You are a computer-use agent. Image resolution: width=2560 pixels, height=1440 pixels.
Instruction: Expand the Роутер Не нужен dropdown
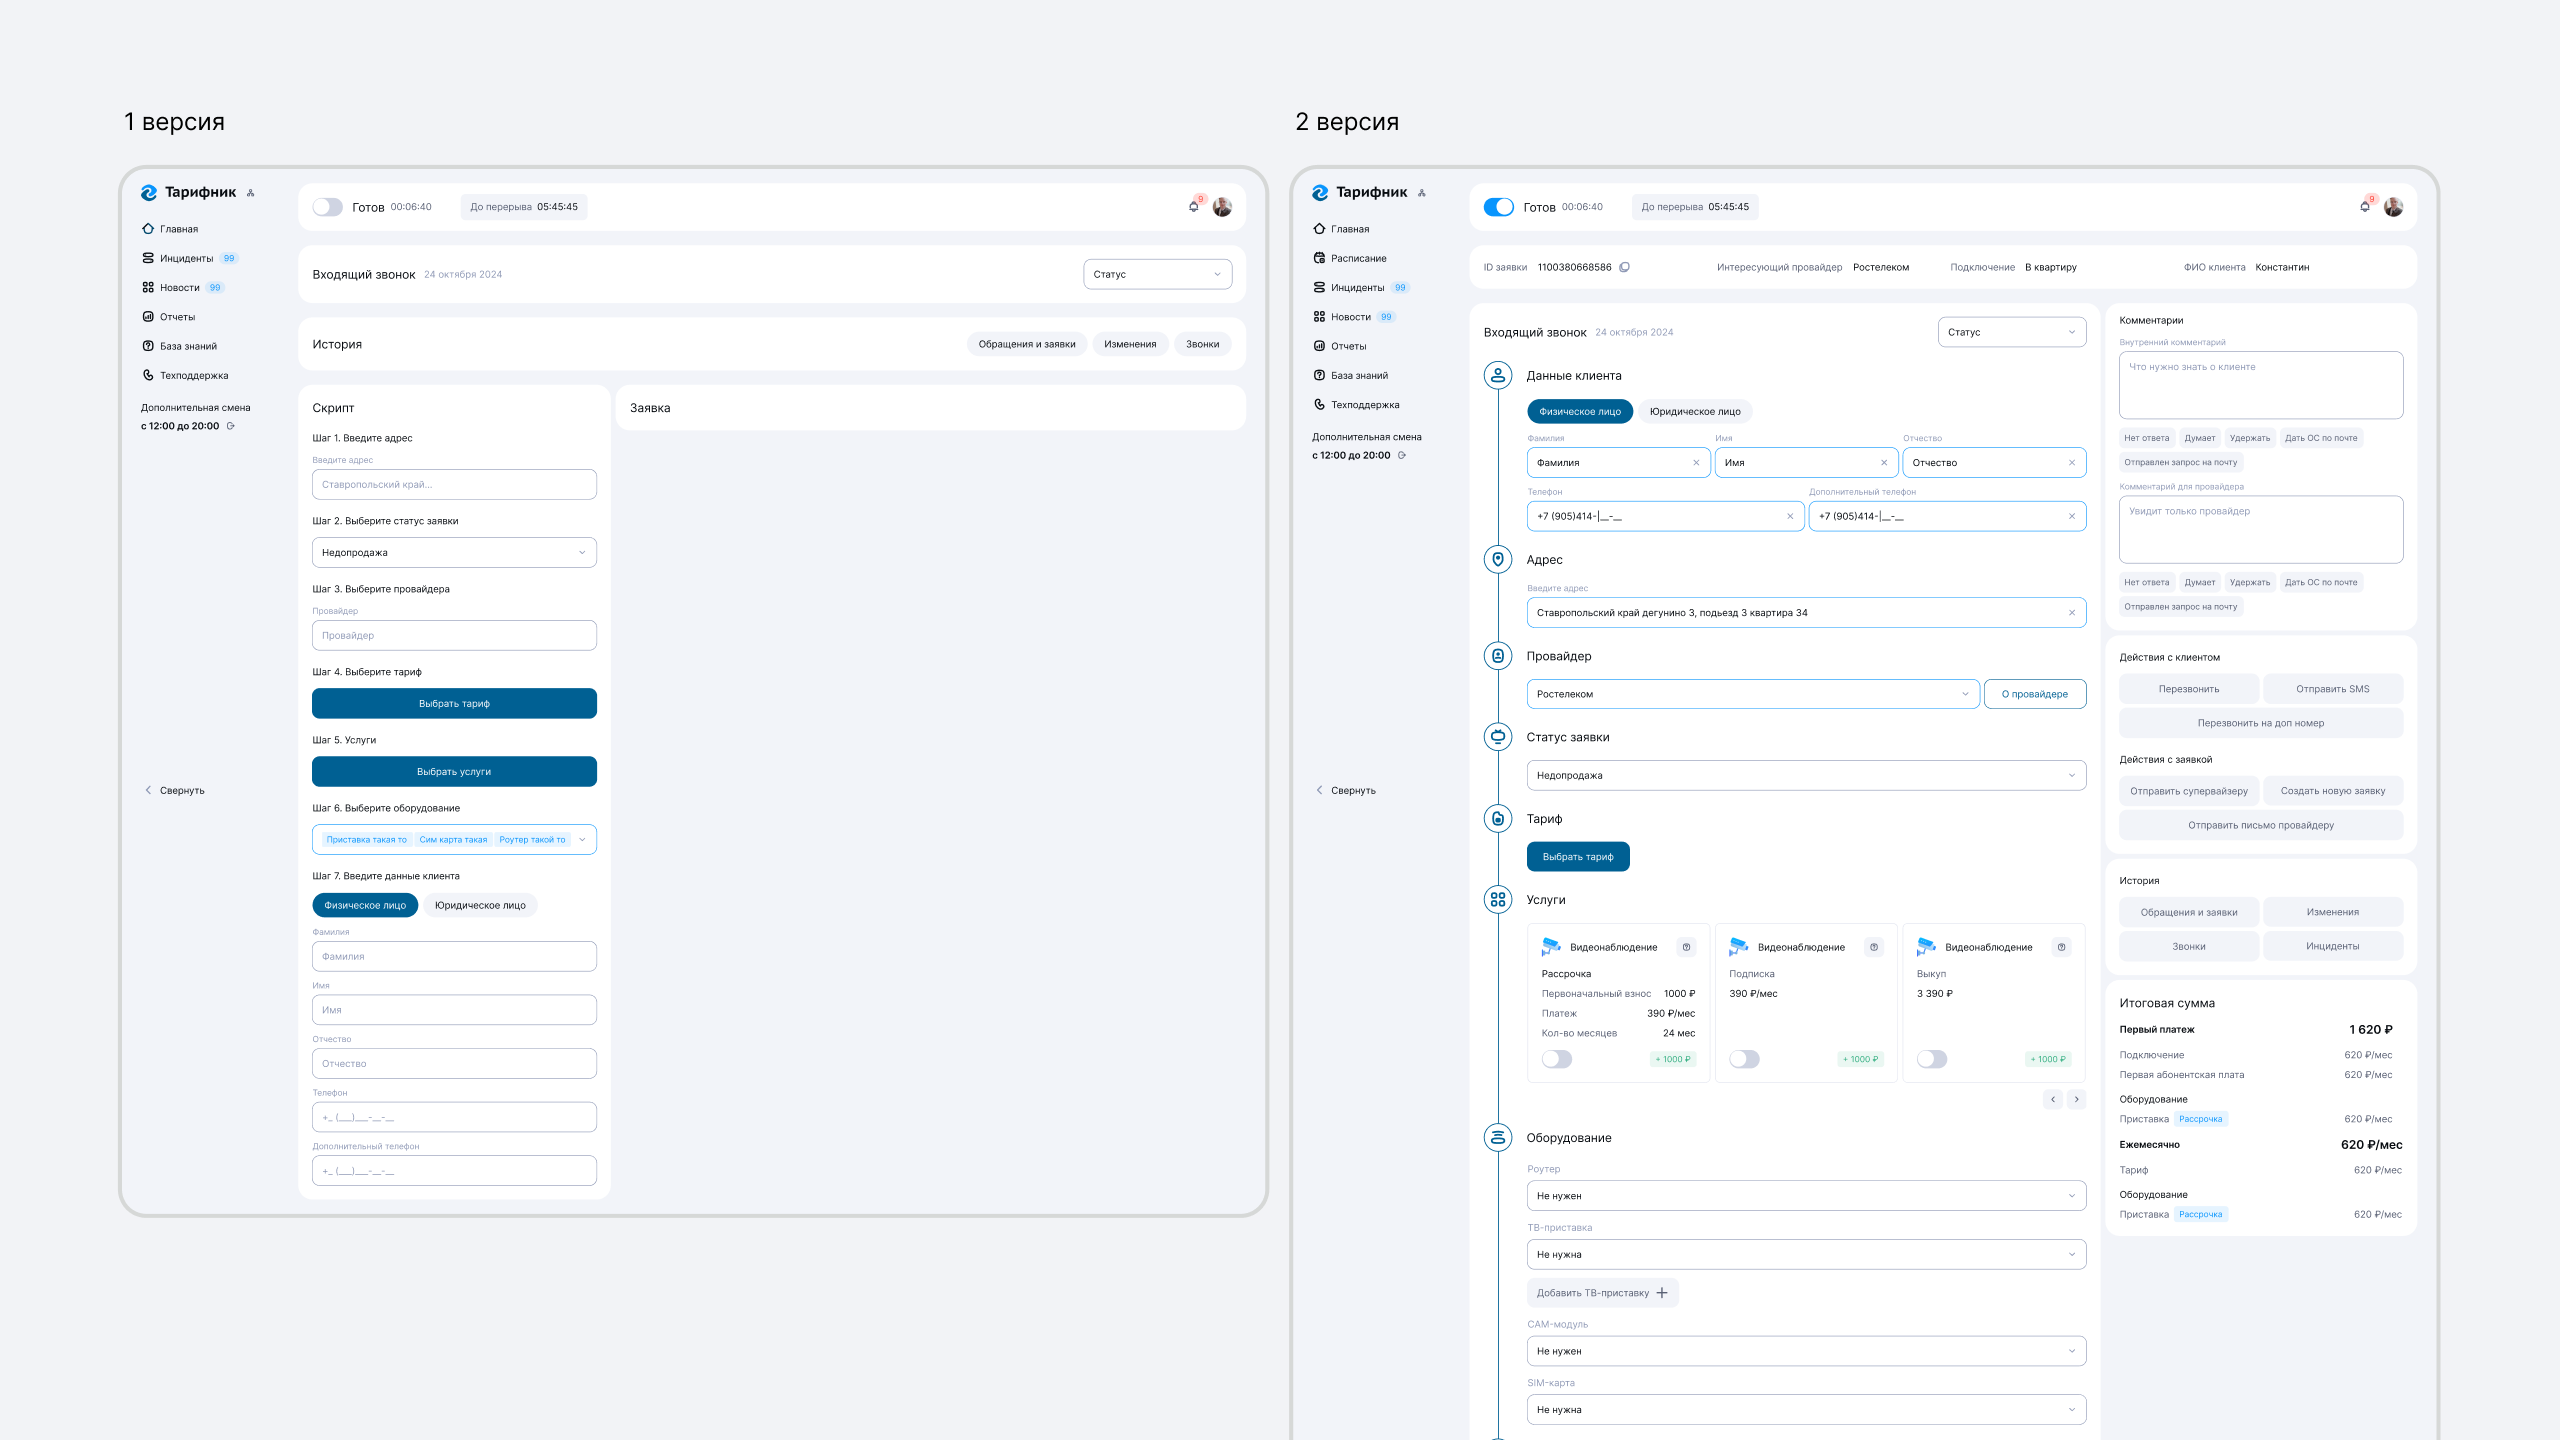[1805, 1196]
